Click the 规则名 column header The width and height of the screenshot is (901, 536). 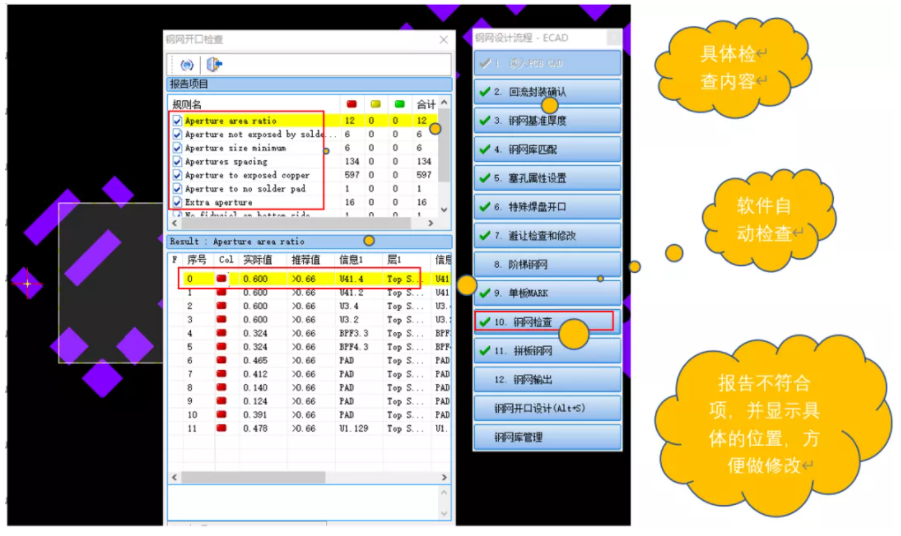[x=187, y=105]
